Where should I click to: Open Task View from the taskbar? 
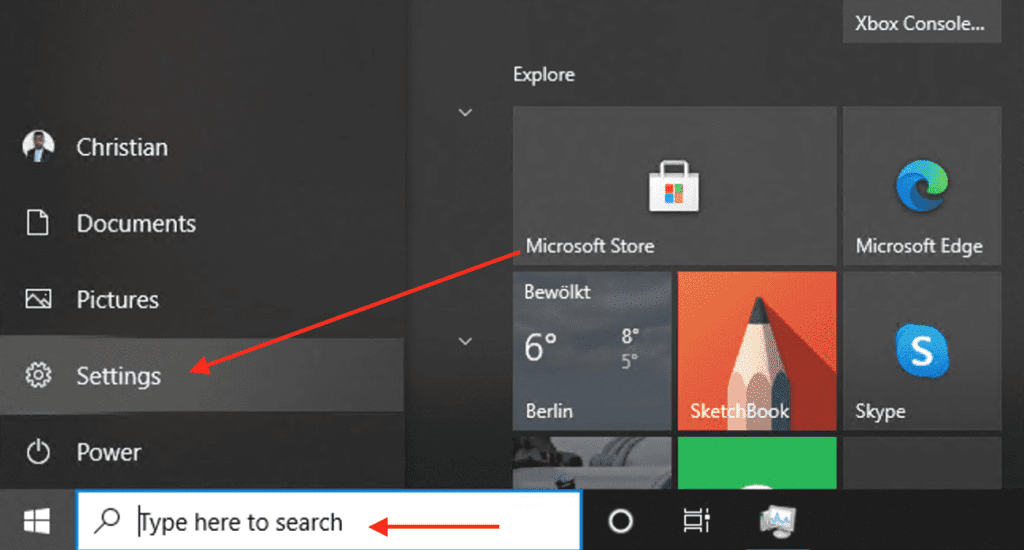coord(696,521)
